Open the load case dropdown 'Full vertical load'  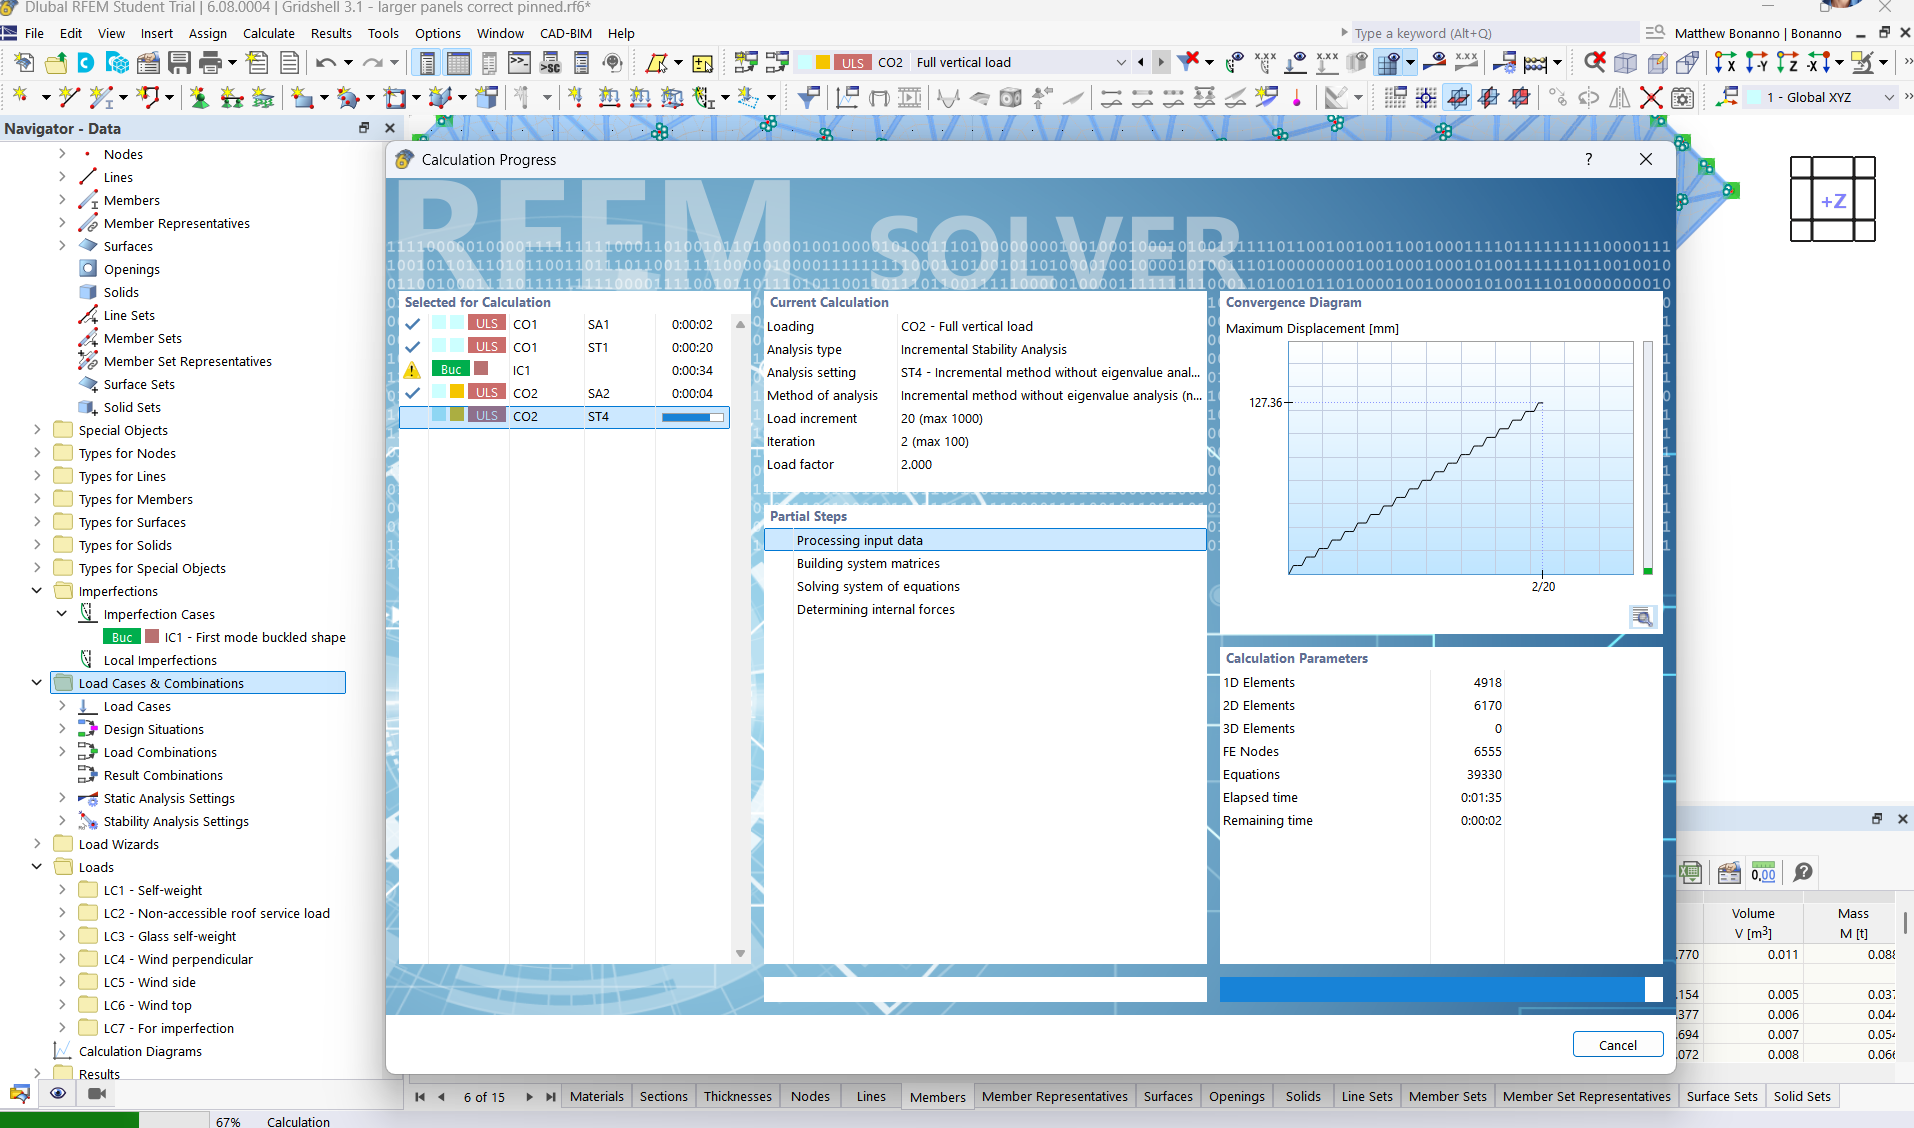(x=1120, y=63)
